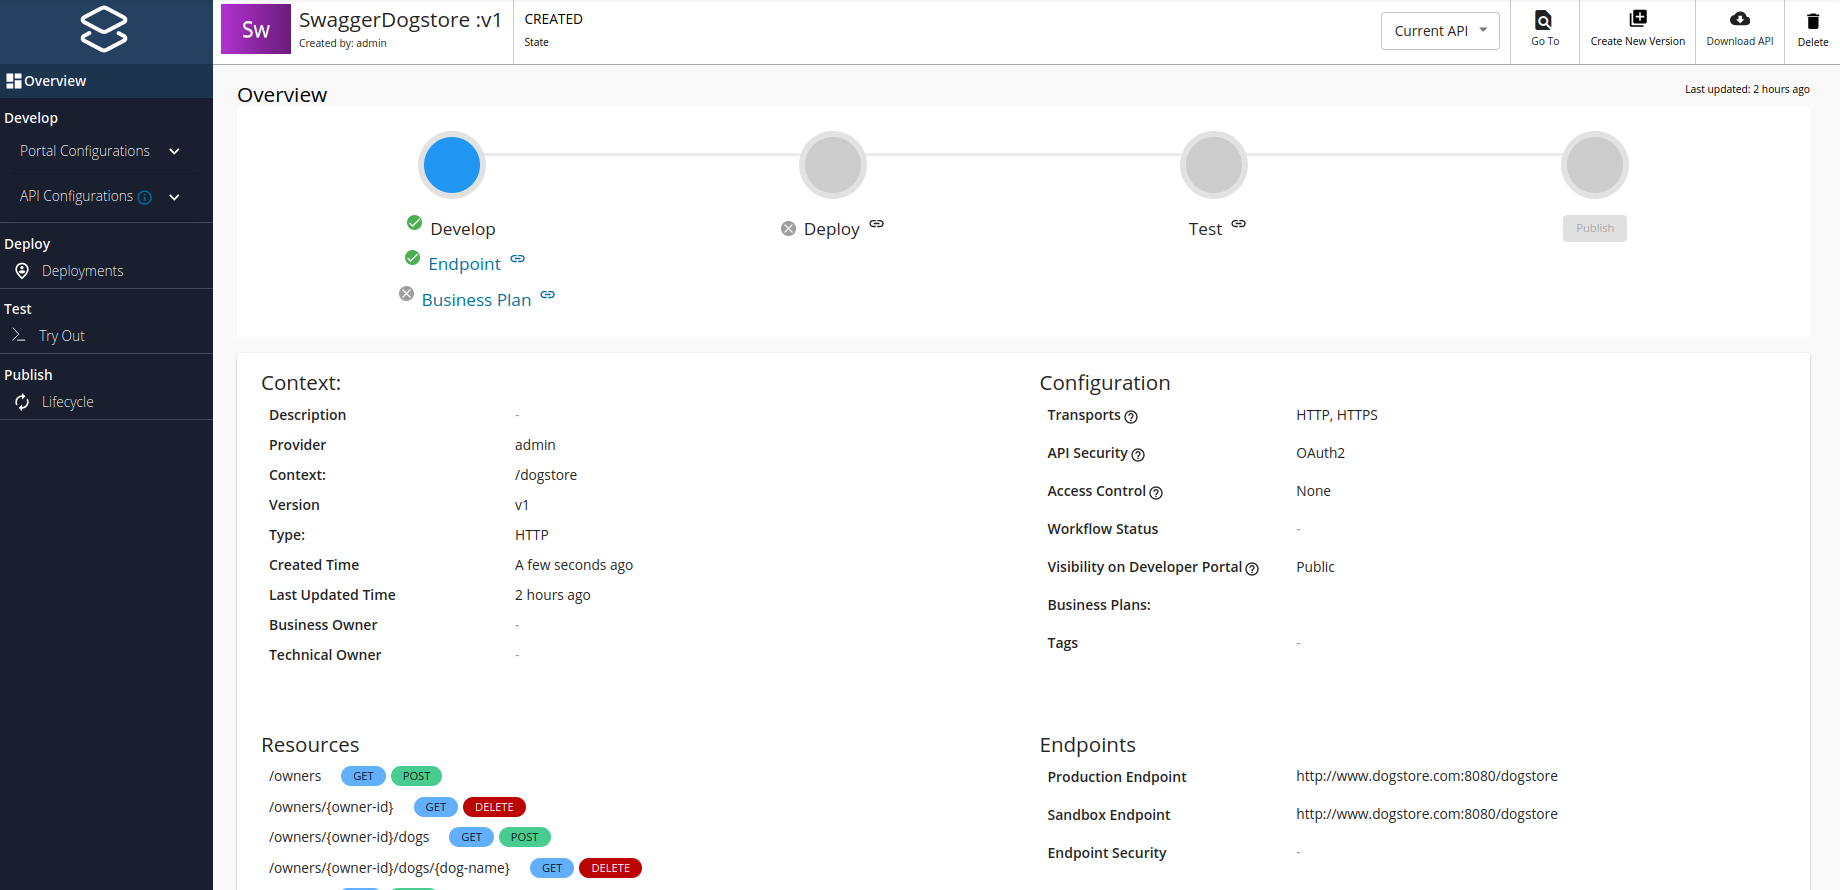Click the SwaggerDogstore :v1 title
Viewport: 1840px width, 890px height.
point(400,20)
